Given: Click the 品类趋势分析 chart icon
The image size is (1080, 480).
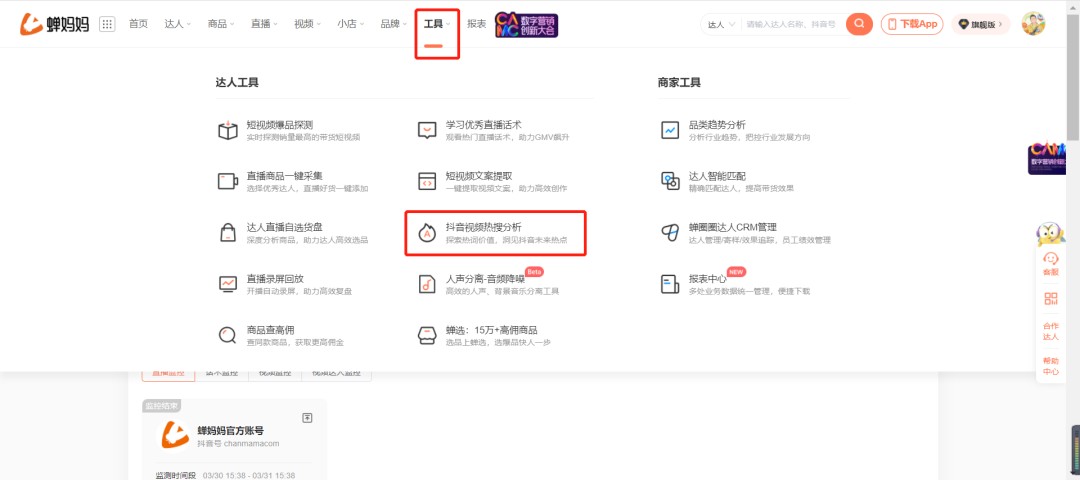Looking at the screenshot, I should [x=669, y=130].
